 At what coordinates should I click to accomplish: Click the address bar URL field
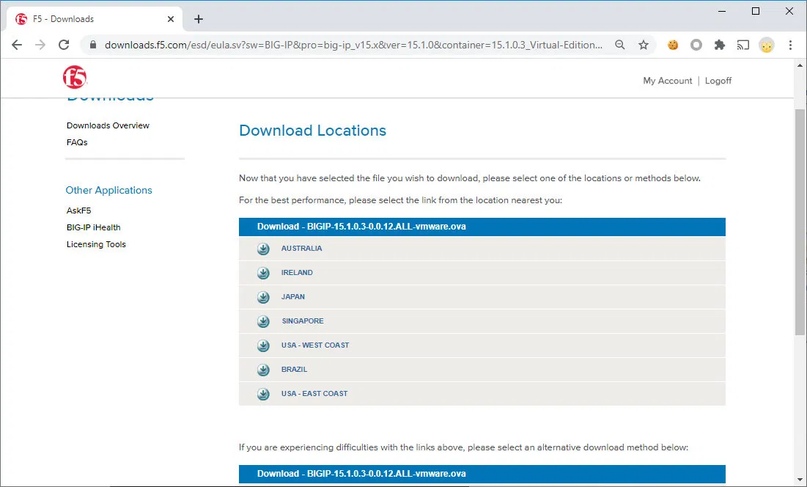click(x=353, y=45)
